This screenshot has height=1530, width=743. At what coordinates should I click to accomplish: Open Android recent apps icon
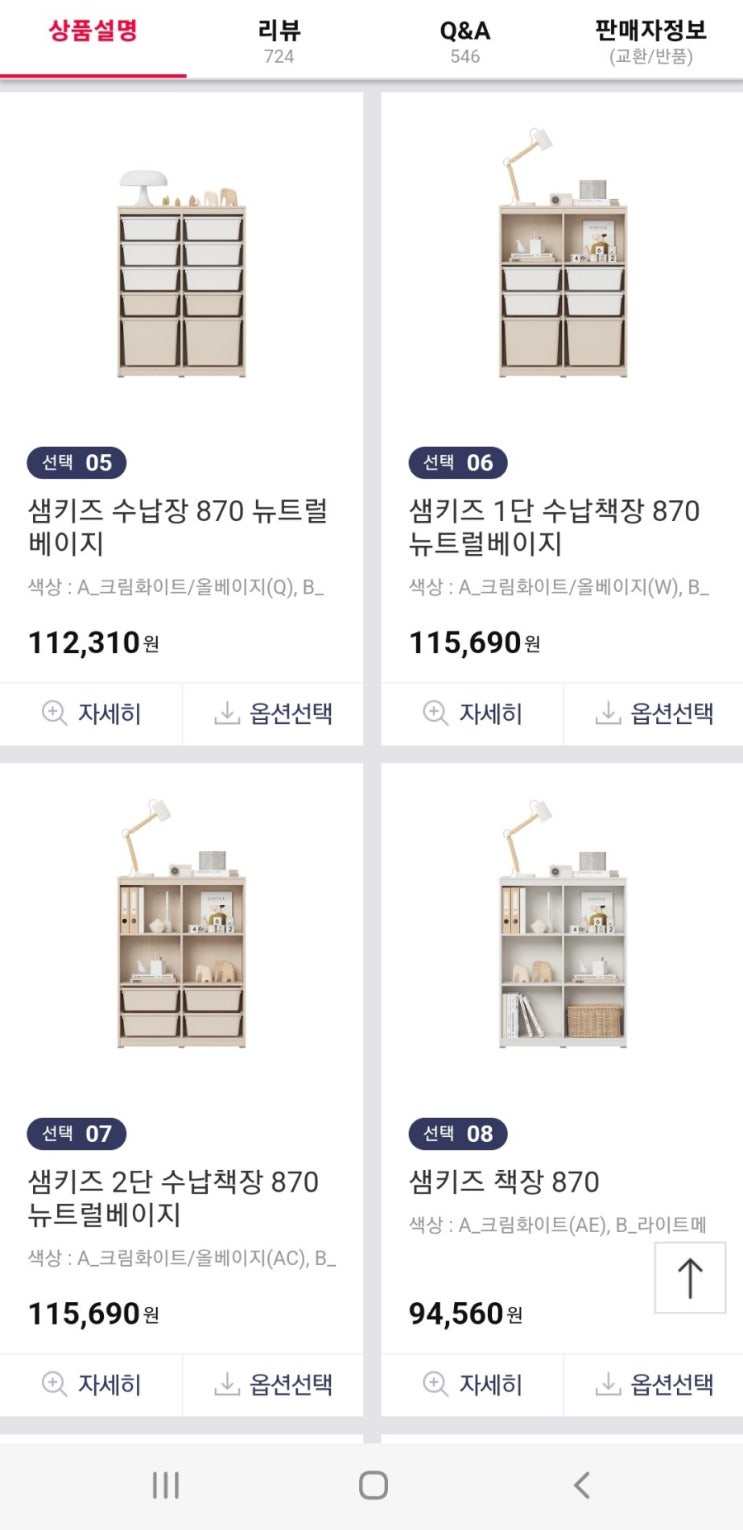tap(165, 1485)
